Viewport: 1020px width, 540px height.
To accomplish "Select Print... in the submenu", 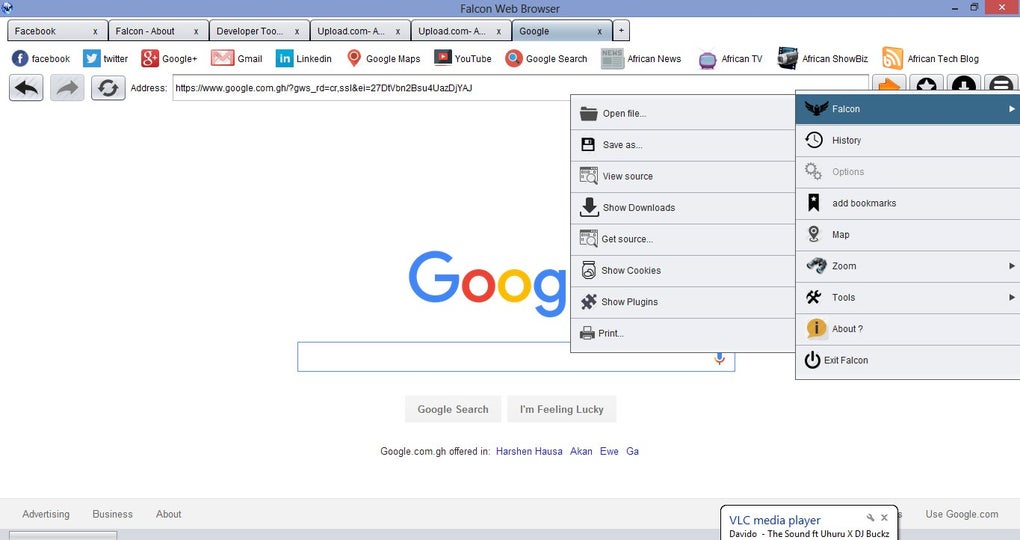I will pos(683,333).
